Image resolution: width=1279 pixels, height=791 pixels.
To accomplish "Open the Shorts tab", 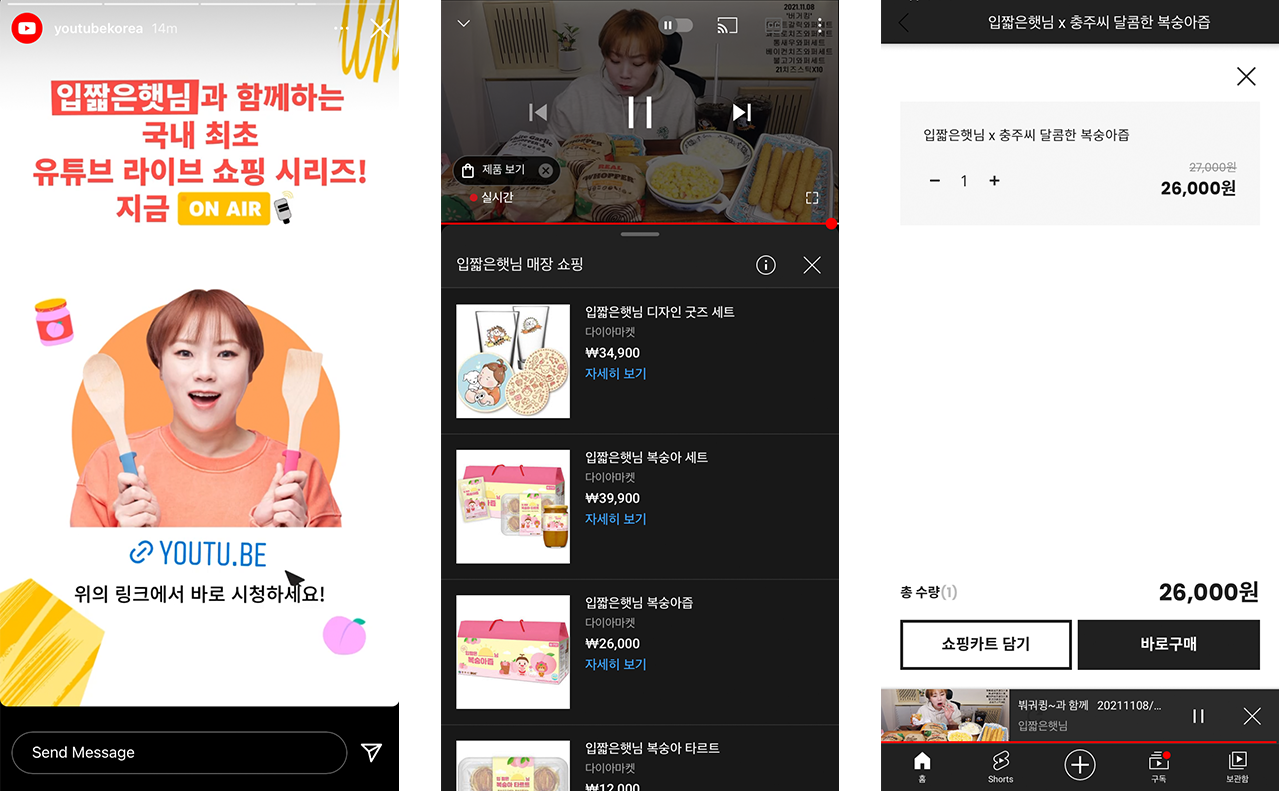I will pos(1000,767).
